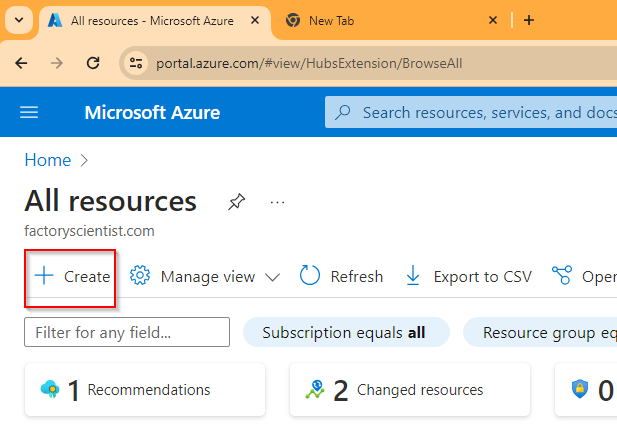Screen dimensions: 617x431
Task: Expand the Manage view dropdown chevron
Action: point(272,277)
